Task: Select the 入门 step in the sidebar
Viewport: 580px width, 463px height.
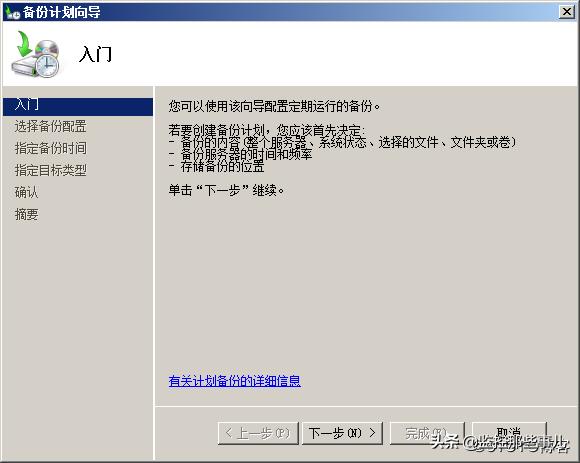Action: coord(78,107)
